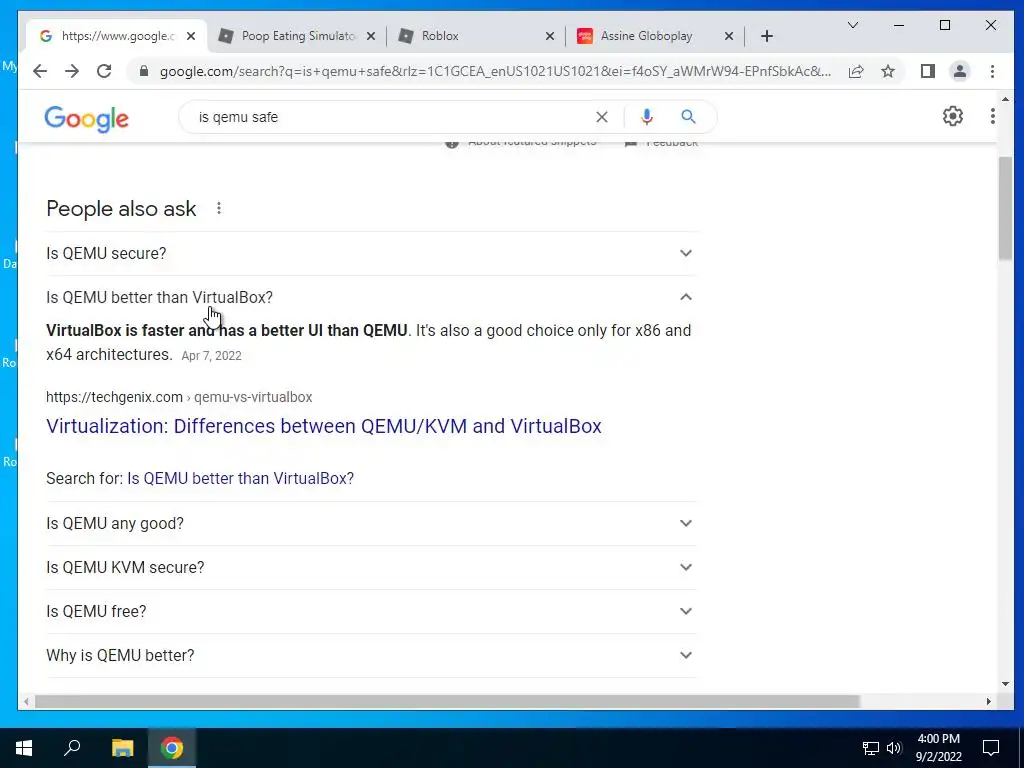Click the horizontal scrollbar thumb

tap(447, 701)
